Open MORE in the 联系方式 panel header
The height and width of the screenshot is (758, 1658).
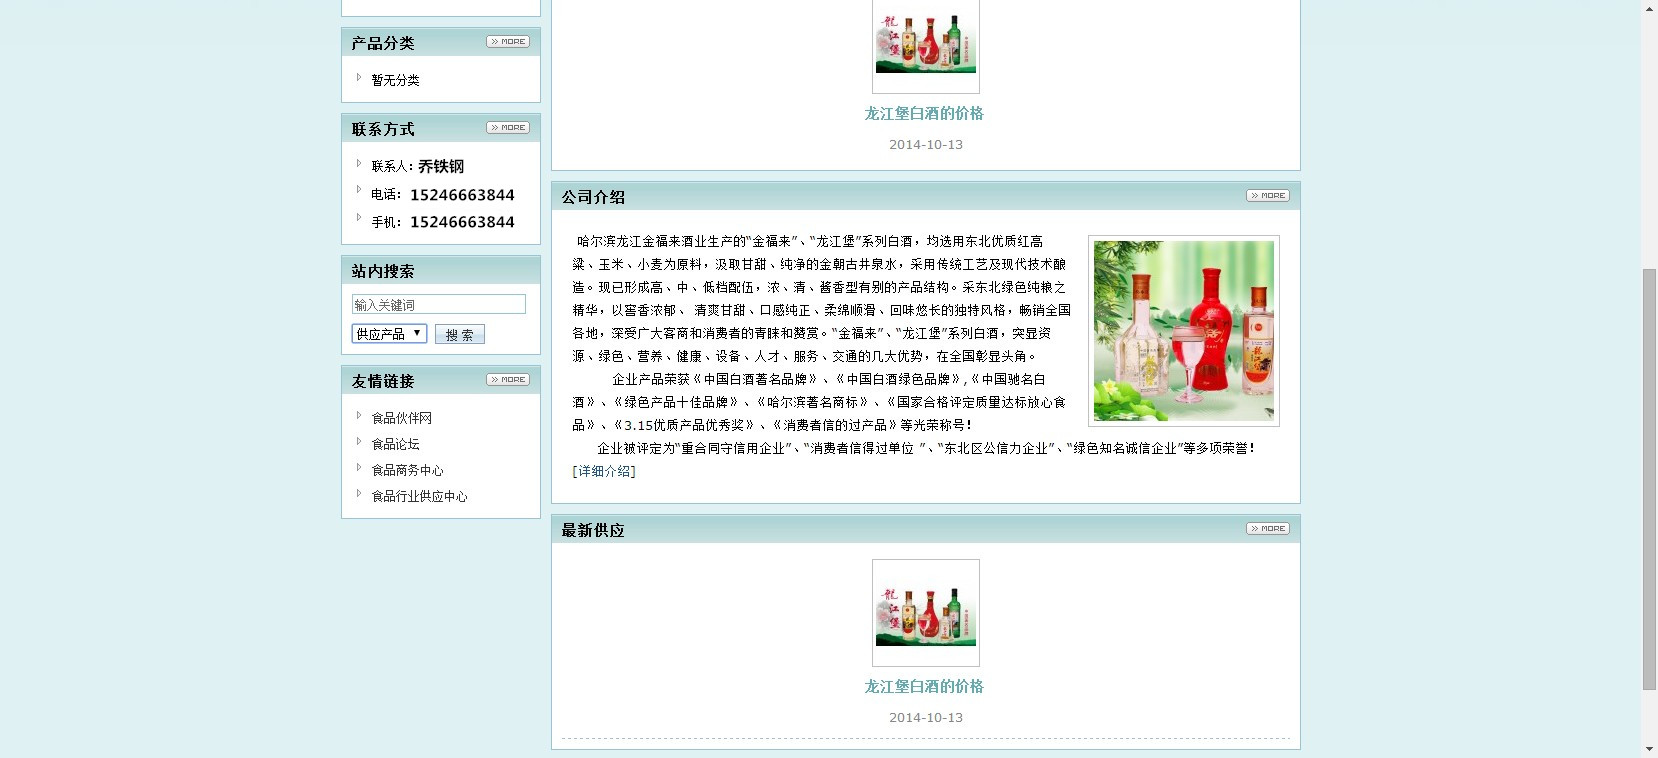(x=508, y=128)
